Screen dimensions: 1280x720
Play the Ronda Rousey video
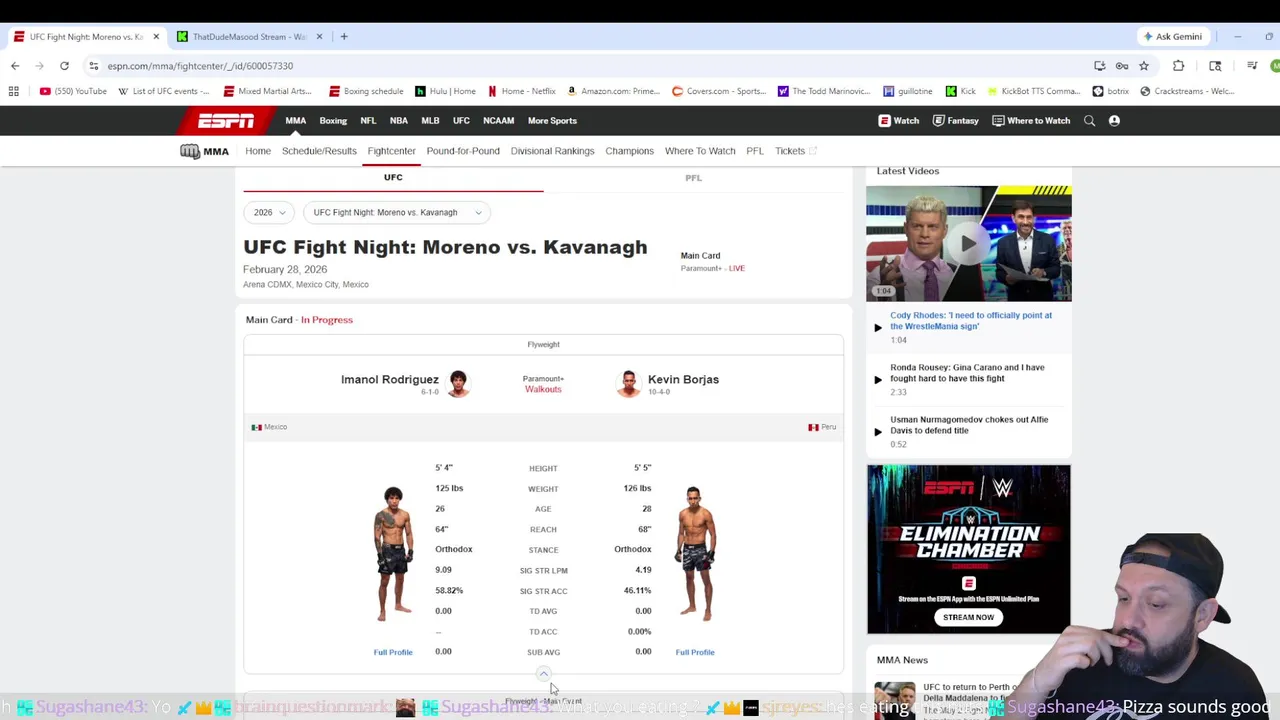click(x=878, y=379)
